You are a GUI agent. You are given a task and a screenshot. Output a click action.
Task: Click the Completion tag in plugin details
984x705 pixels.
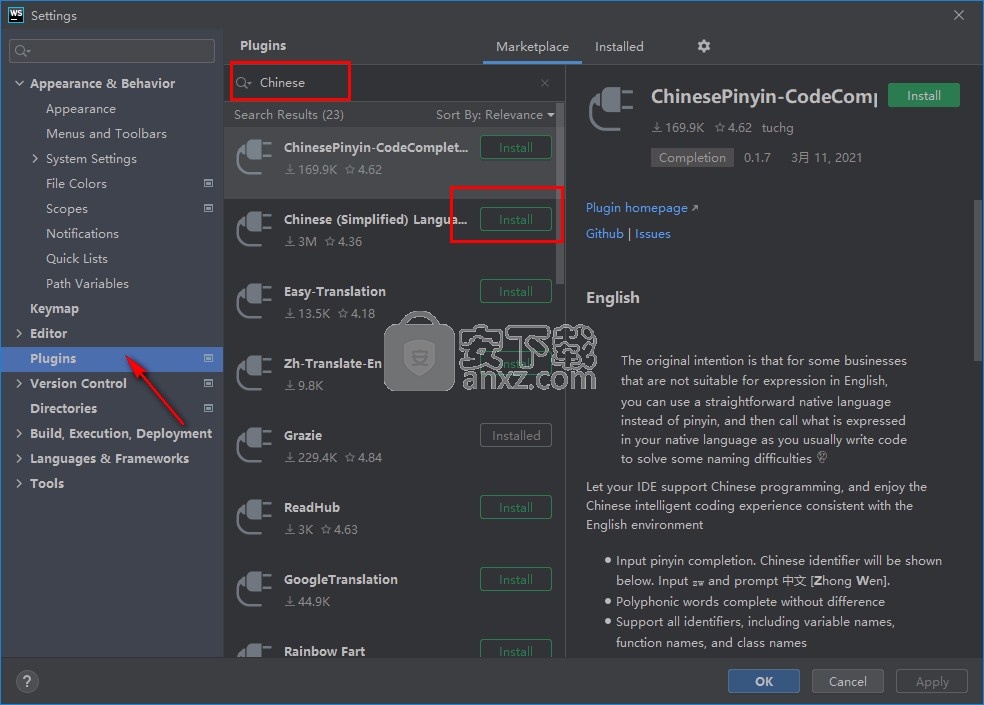[692, 158]
